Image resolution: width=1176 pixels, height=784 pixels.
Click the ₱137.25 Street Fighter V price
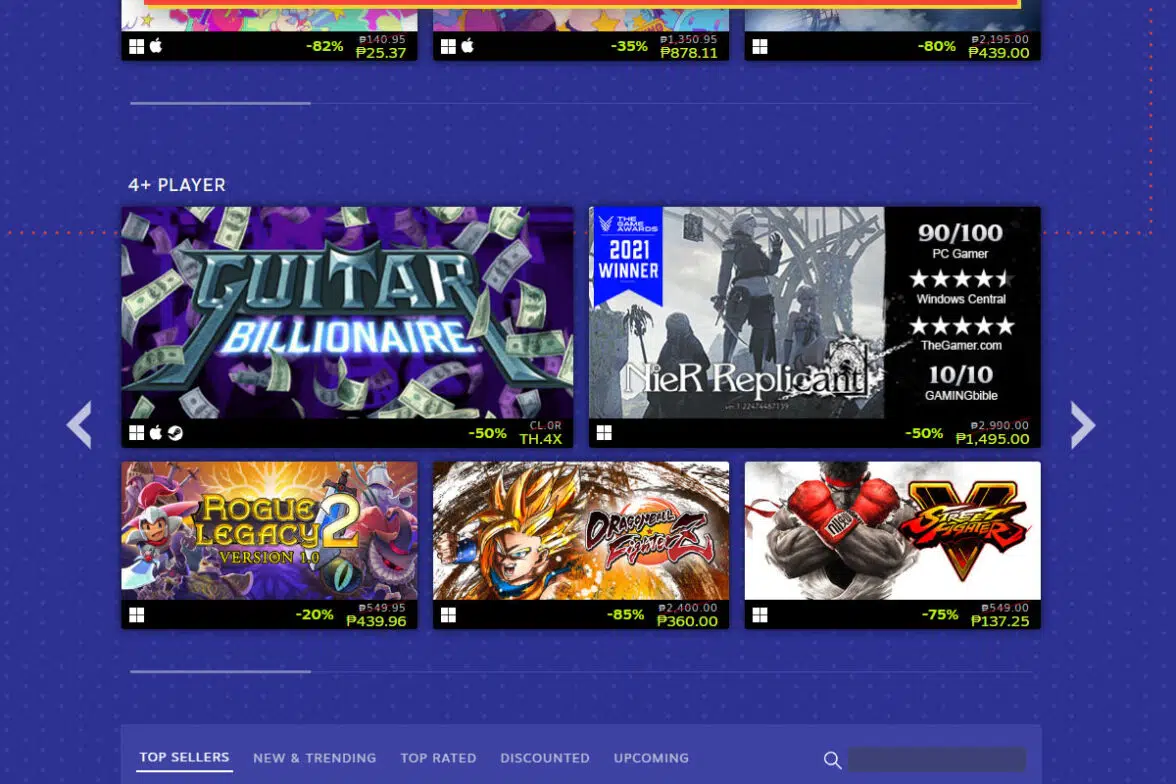[x=1000, y=621]
